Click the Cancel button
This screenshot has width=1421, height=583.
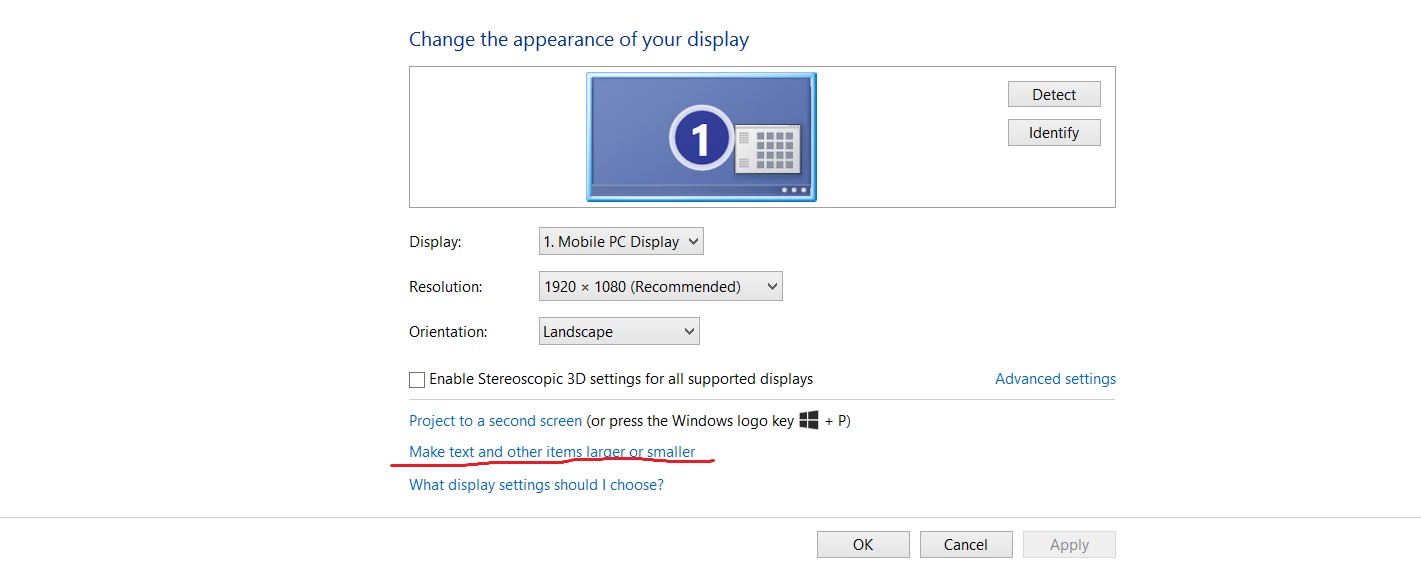pyautogui.click(x=966, y=544)
